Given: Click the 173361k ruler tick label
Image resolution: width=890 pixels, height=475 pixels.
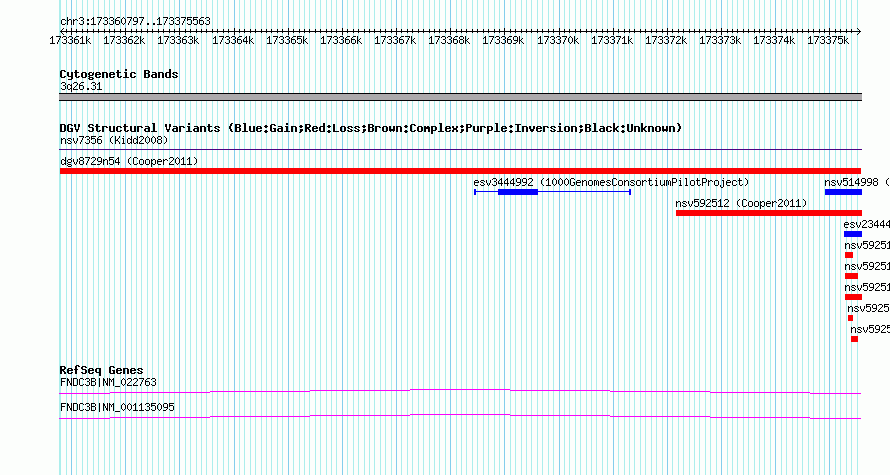Looking at the screenshot, I should pos(70,41).
